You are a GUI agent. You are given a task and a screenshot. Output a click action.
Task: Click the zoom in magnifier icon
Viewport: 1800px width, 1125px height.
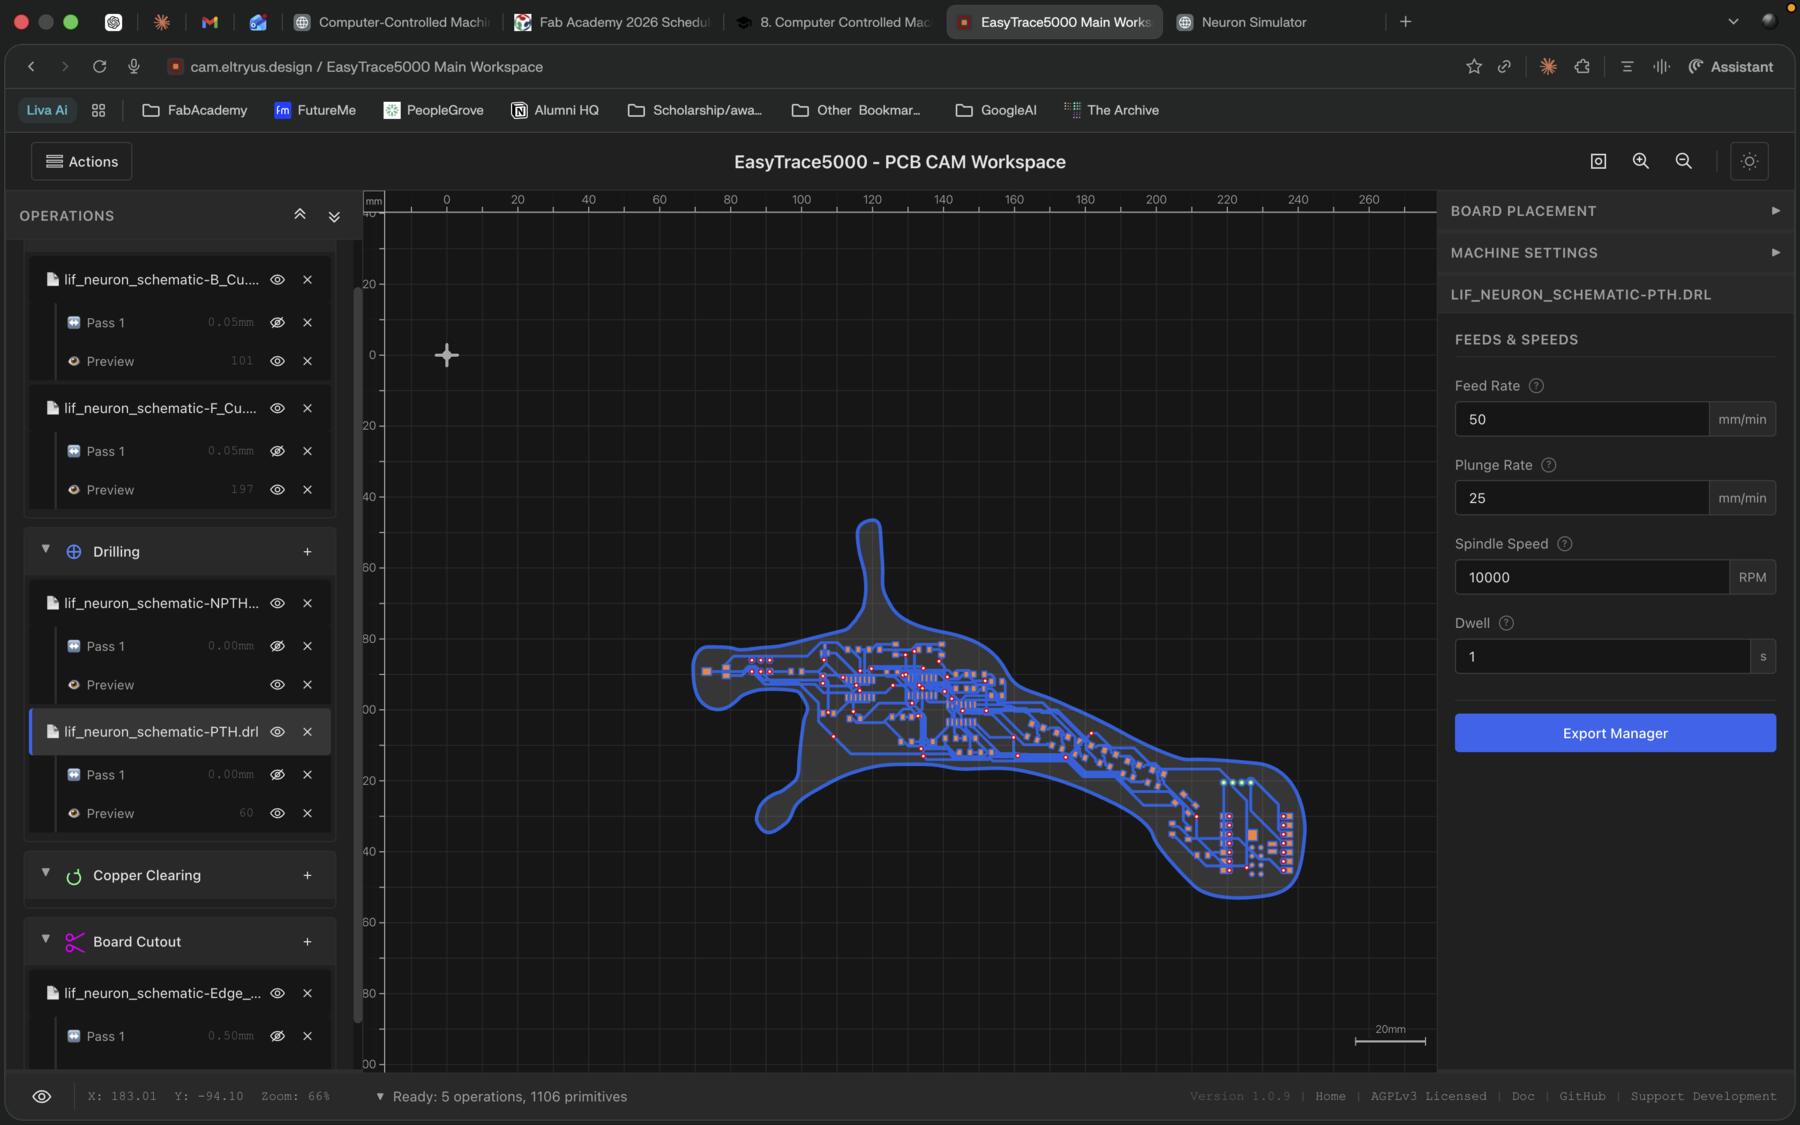coord(1641,161)
